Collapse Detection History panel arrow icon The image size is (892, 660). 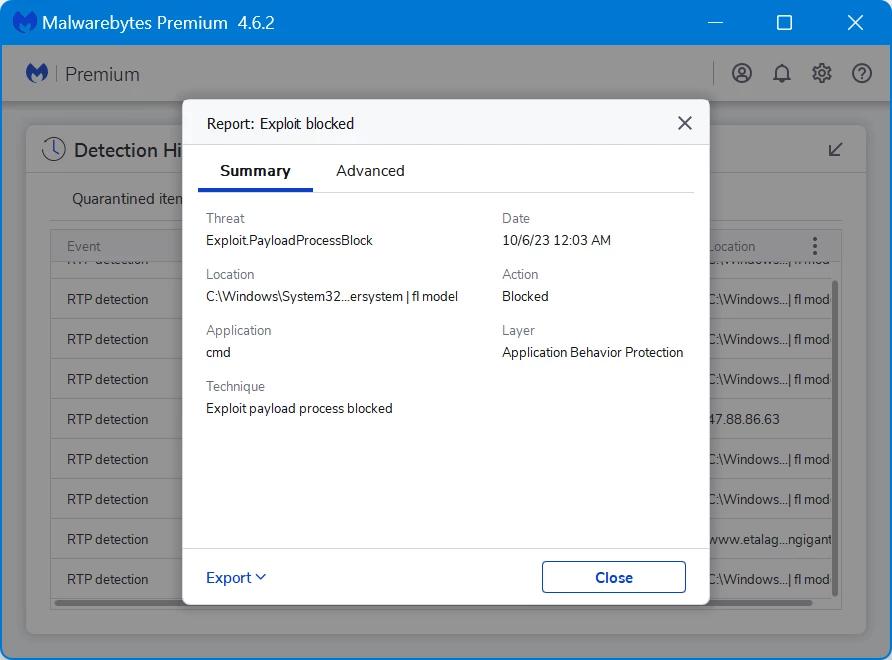pyautogui.click(x=835, y=150)
